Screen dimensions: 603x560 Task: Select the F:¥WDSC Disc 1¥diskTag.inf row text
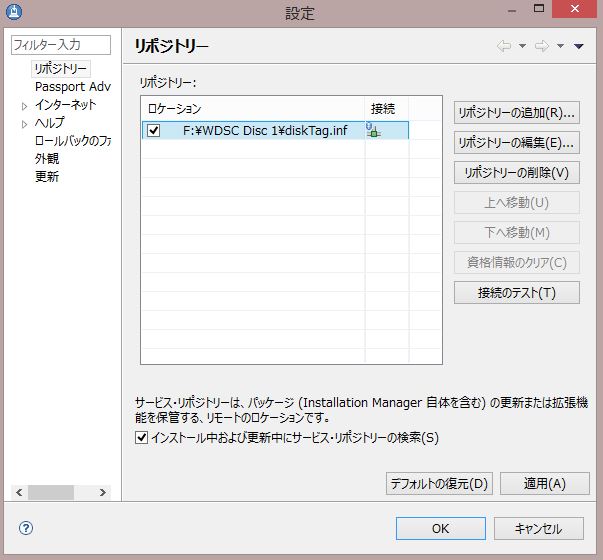click(x=265, y=130)
